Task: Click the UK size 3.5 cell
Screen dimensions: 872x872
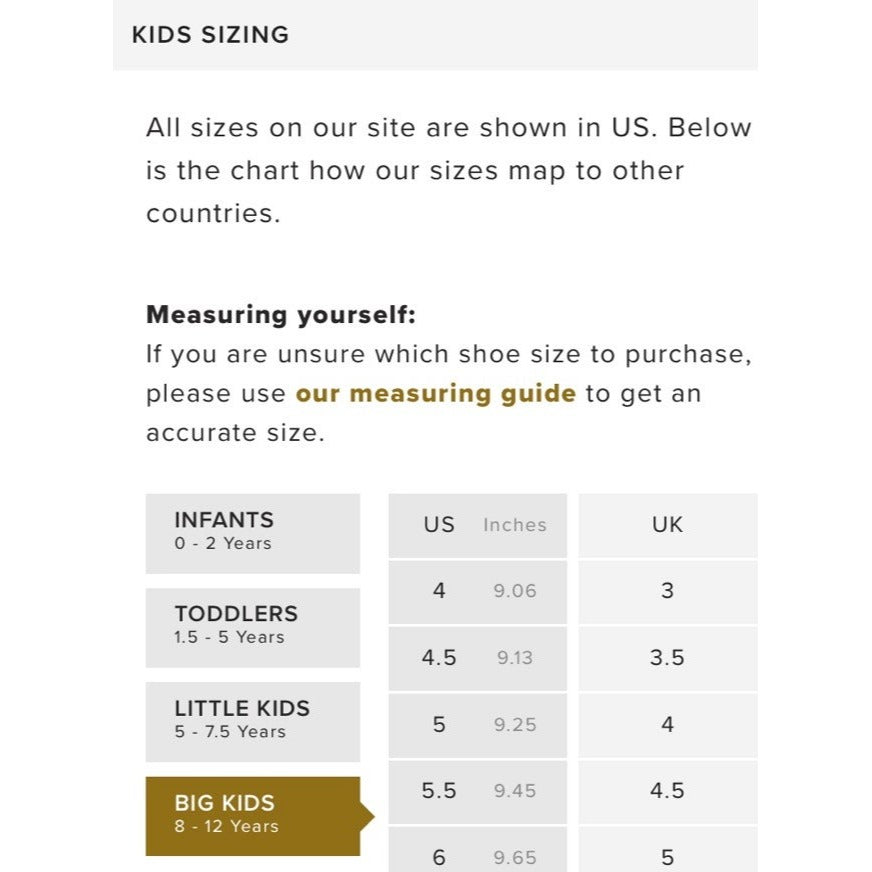Action: coord(667,658)
